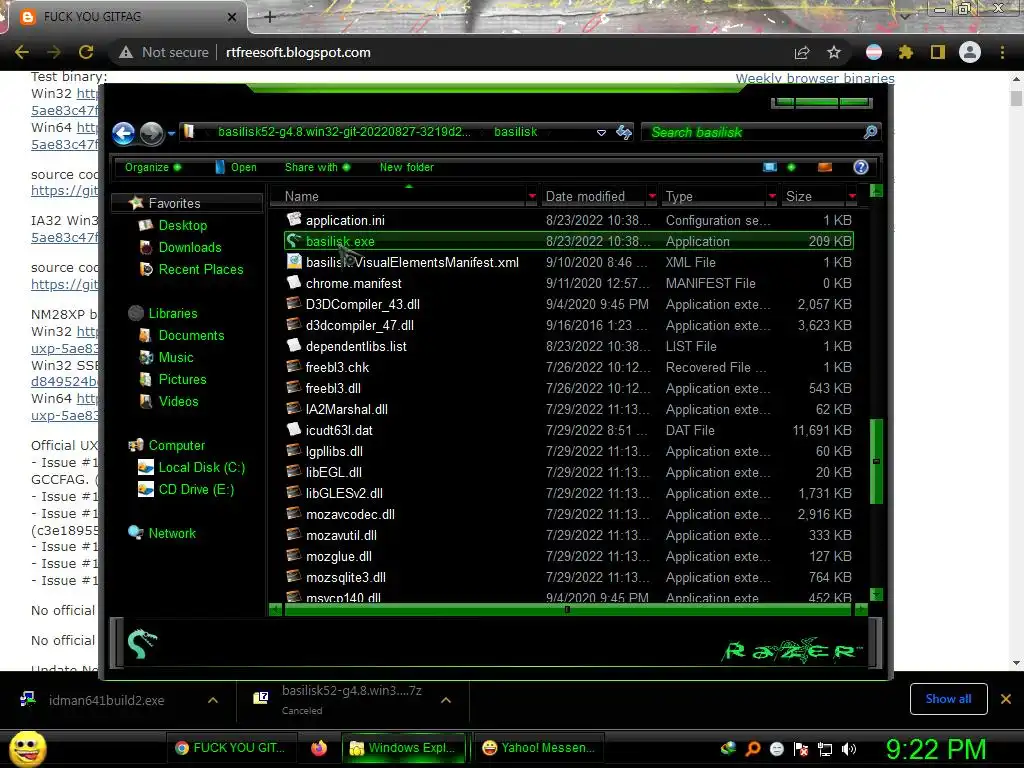Select the mozglue.dll file
Screen dimensions: 1024x768
(x=338, y=556)
